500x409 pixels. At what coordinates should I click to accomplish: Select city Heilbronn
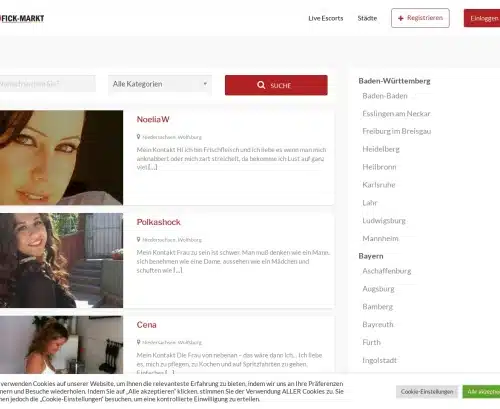click(379, 167)
